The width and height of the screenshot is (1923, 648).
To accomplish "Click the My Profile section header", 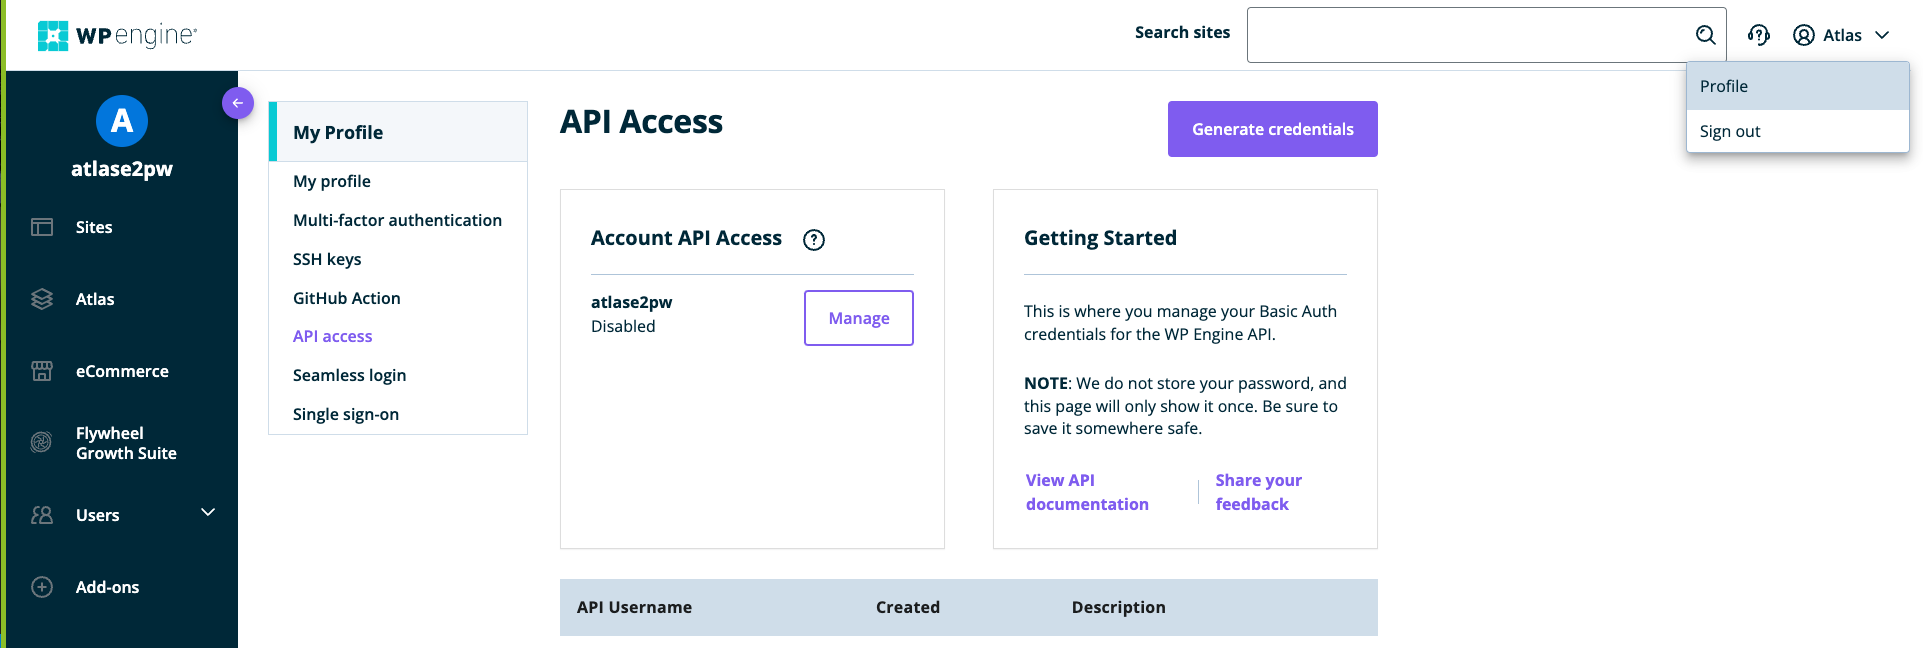I will point(398,132).
